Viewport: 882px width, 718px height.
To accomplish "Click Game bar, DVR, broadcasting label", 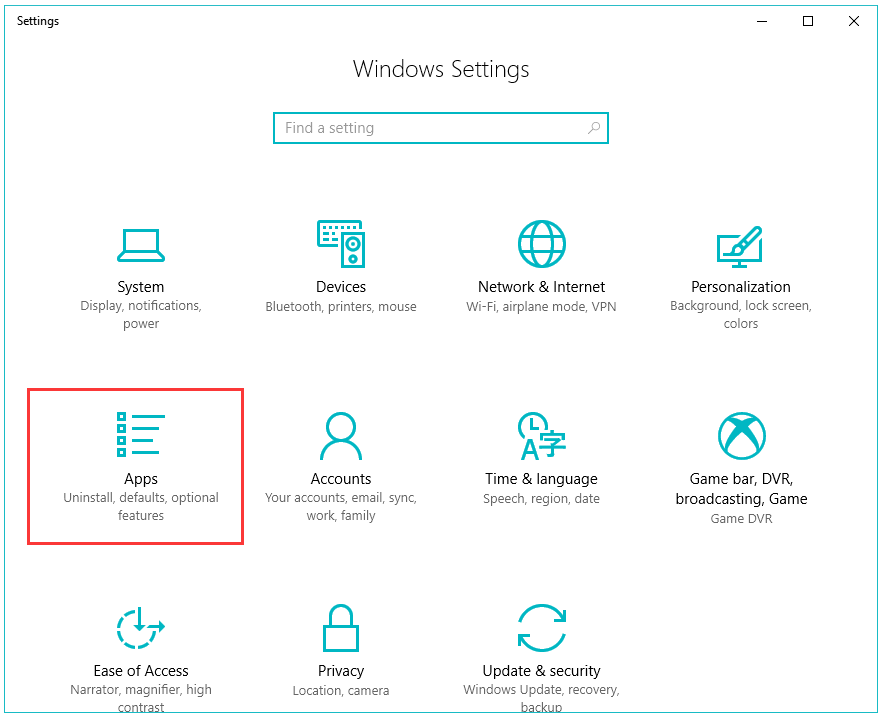I will 741,488.
